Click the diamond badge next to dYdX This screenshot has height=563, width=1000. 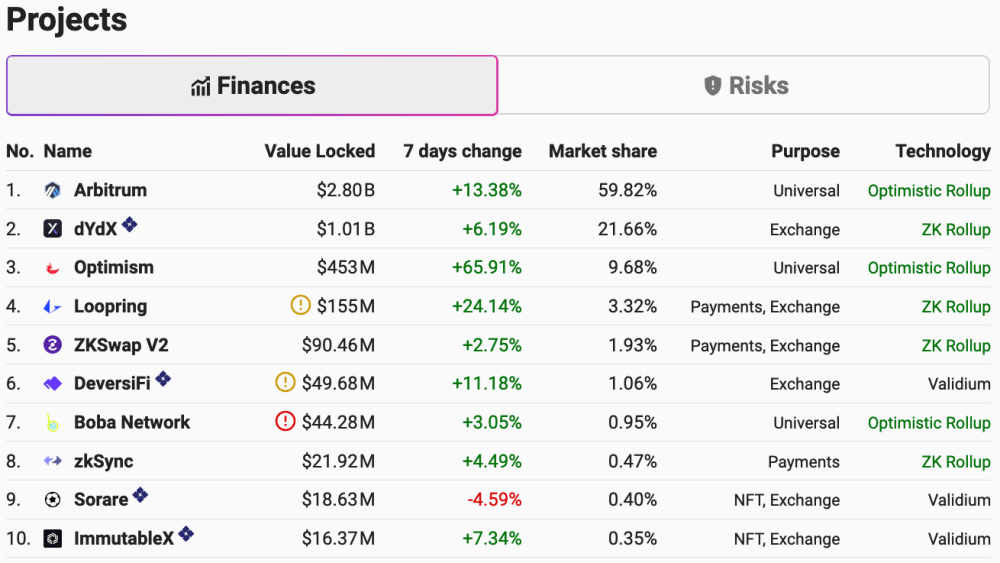coord(129,224)
